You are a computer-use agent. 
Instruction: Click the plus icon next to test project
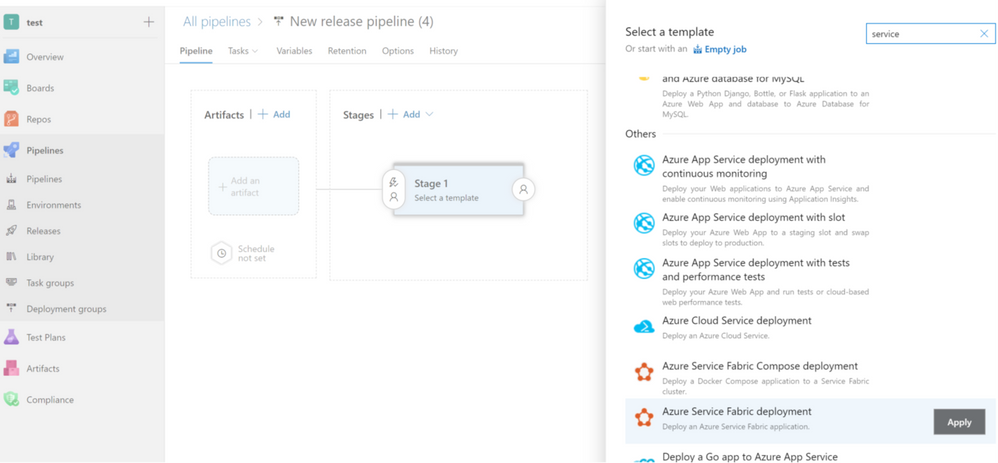tap(149, 22)
